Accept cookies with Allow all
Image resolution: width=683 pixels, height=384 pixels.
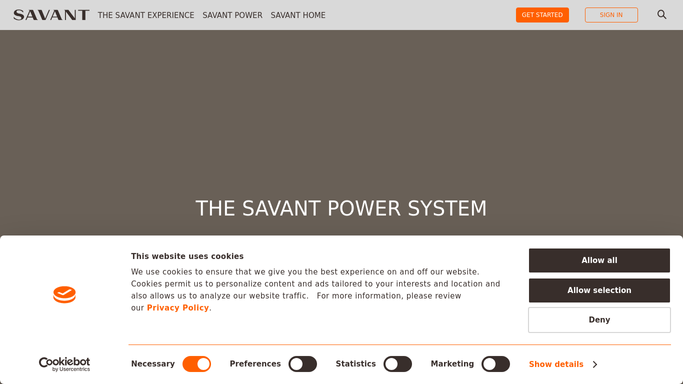[599, 260]
